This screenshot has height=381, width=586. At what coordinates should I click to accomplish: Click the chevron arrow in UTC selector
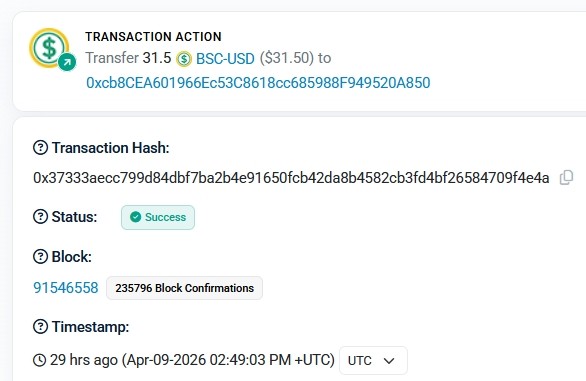389,361
